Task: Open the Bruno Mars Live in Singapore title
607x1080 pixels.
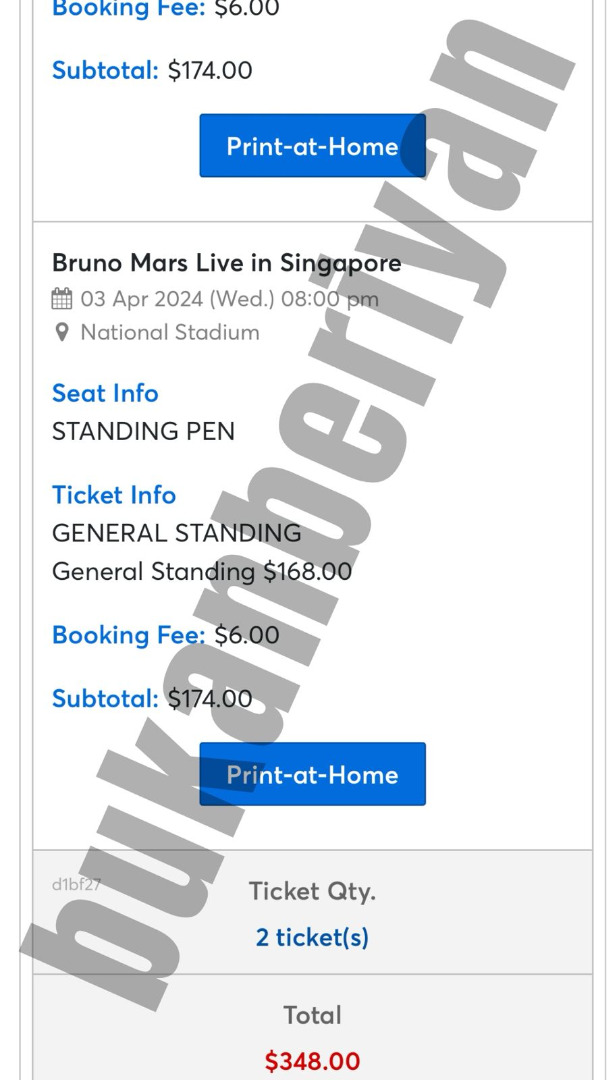Action: pos(226,263)
